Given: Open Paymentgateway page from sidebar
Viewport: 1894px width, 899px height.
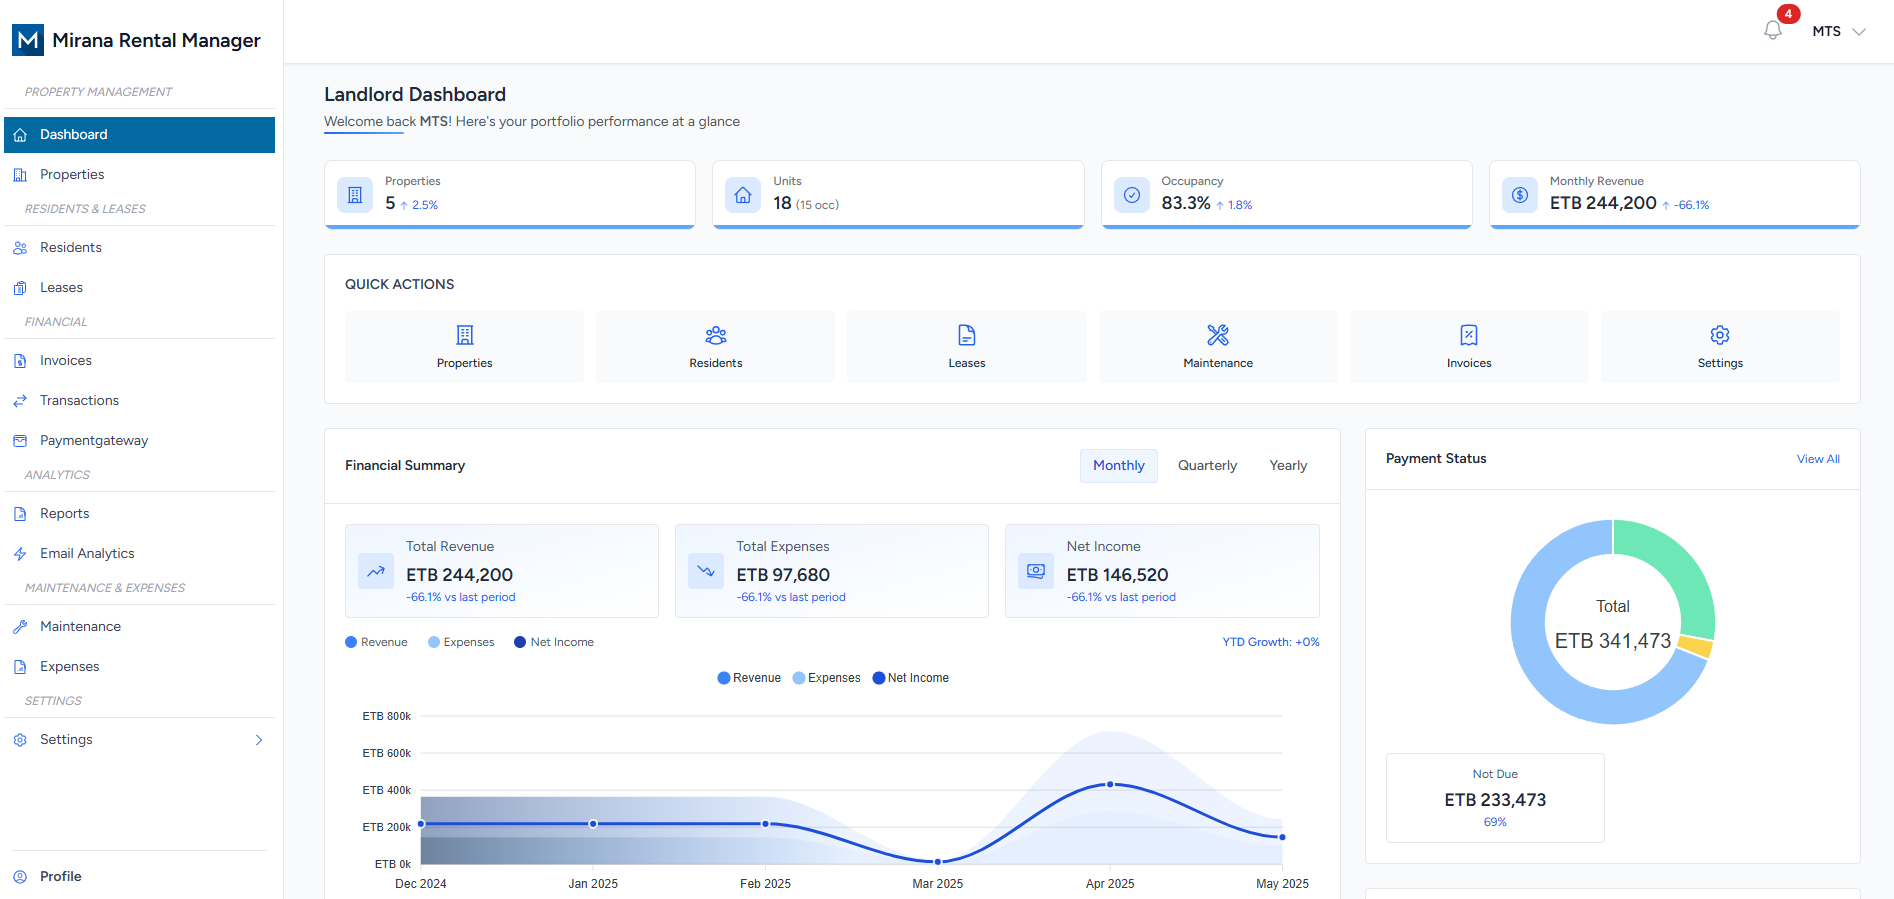Looking at the screenshot, I should 139,441.
